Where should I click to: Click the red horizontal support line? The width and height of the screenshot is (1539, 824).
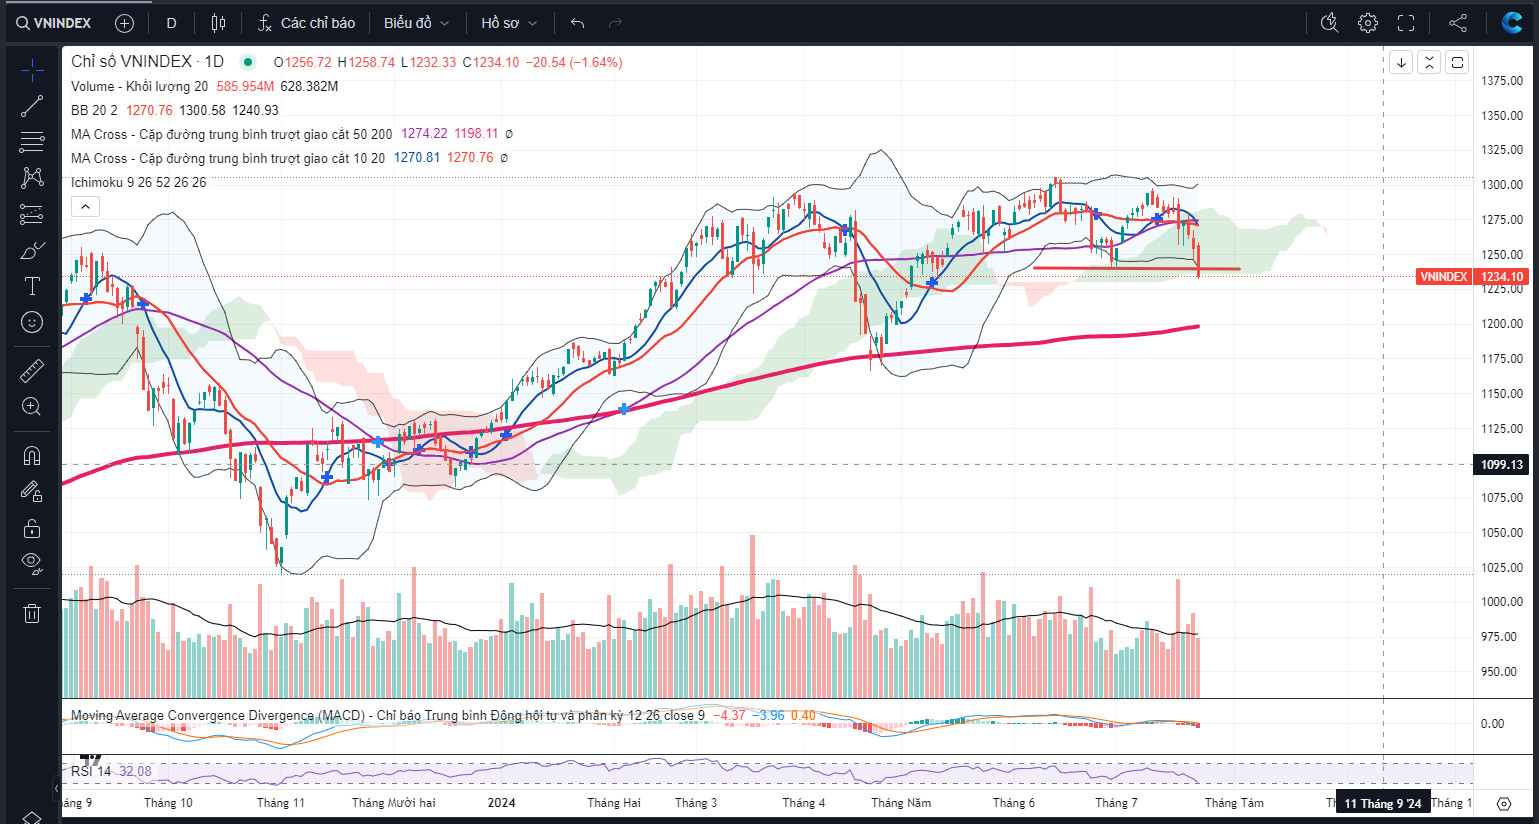1136,268
